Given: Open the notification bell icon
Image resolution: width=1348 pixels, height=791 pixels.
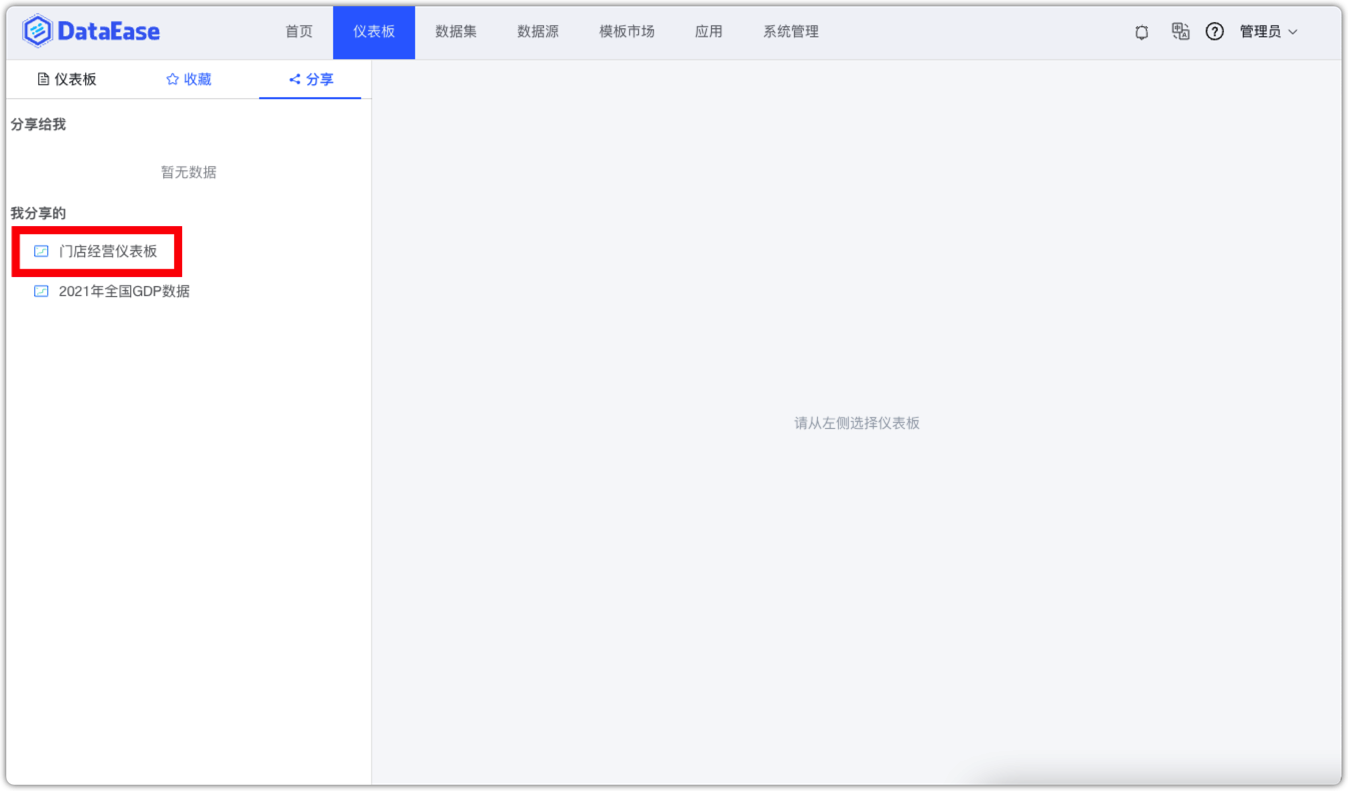Looking at the screenshot, I should pos(1141,31).
